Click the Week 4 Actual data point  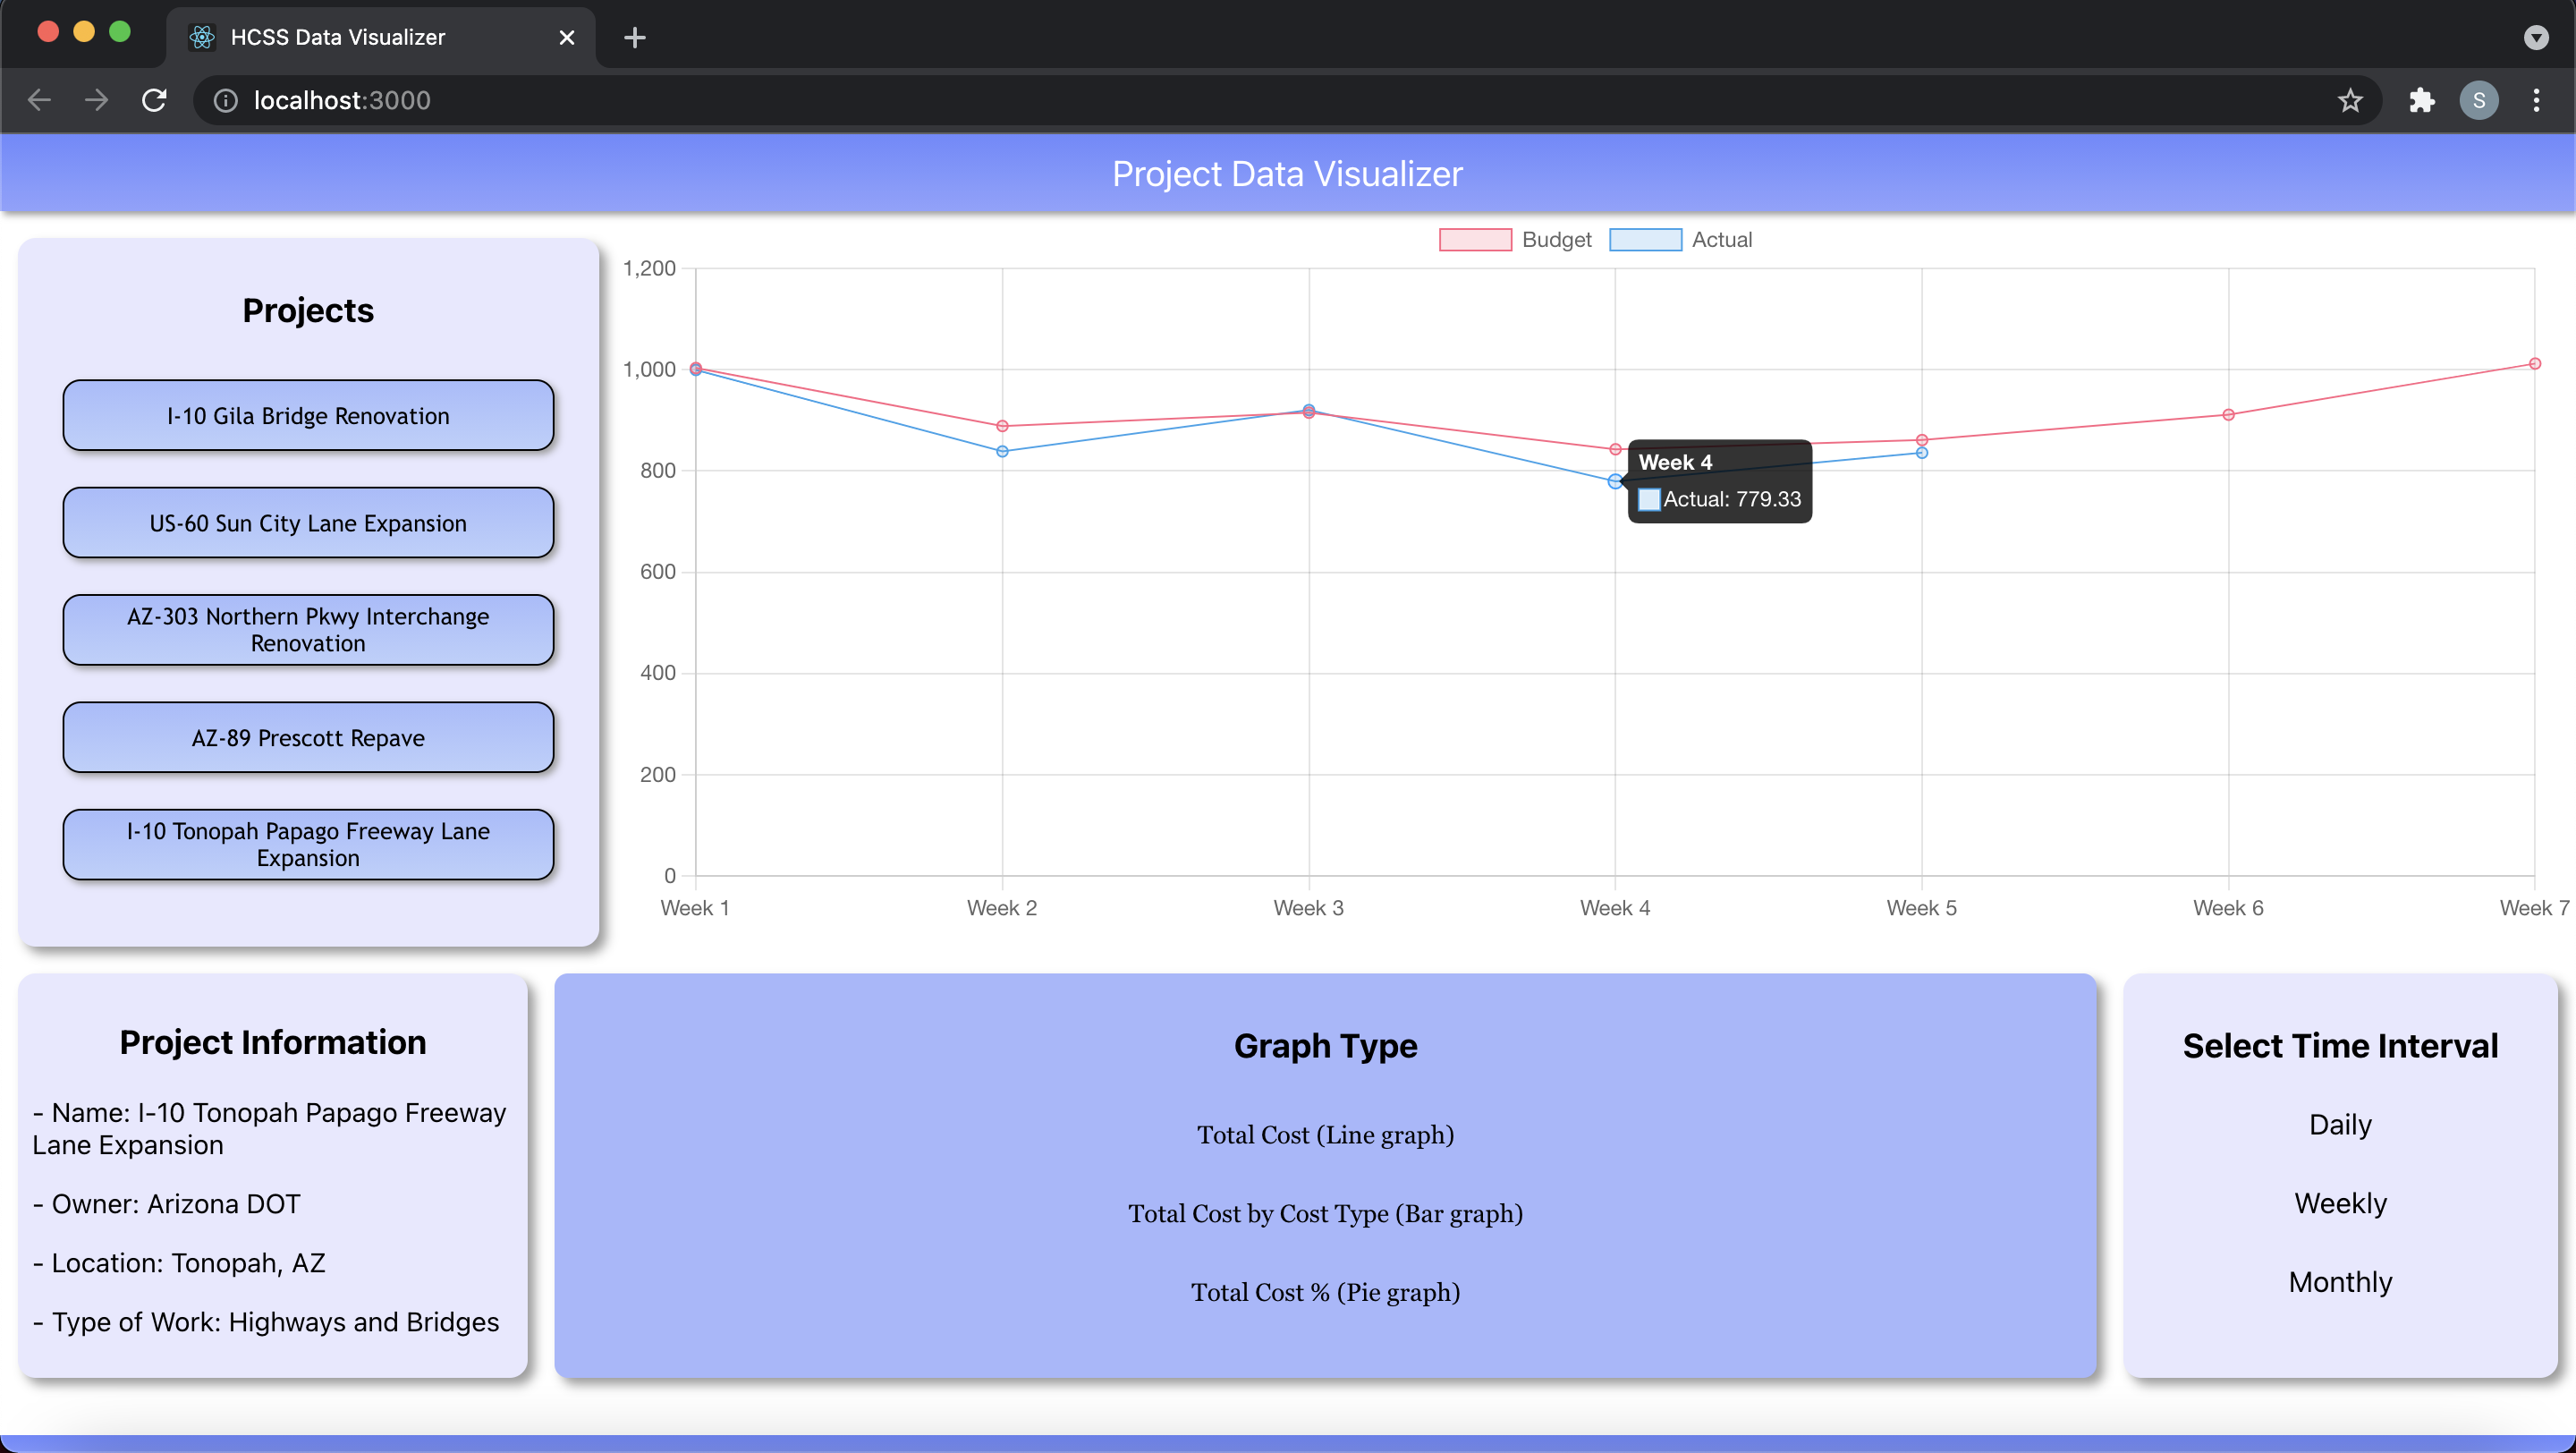point(1614,482)
